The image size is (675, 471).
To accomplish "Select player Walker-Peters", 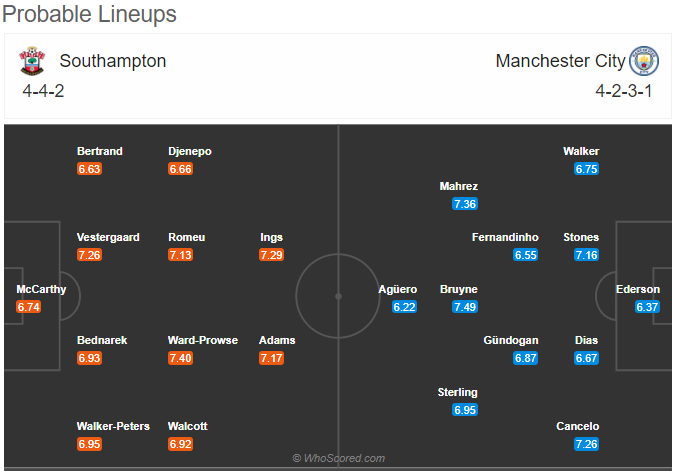I will click(x=113, y=426).
